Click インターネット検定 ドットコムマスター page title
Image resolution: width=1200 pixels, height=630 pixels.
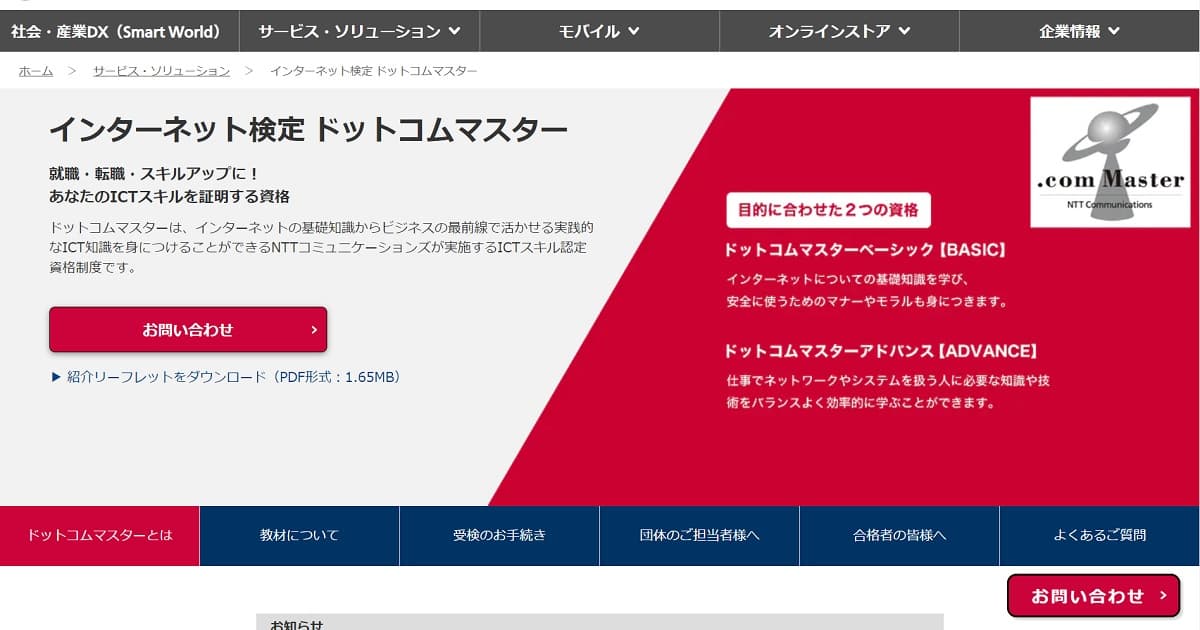[308, 129]
